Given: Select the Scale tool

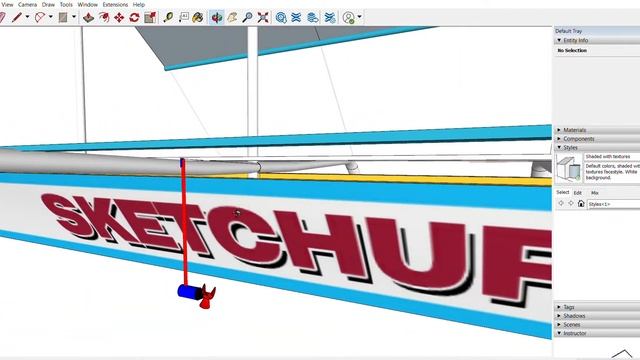Looking at the screenshot, I should [150, 18].
